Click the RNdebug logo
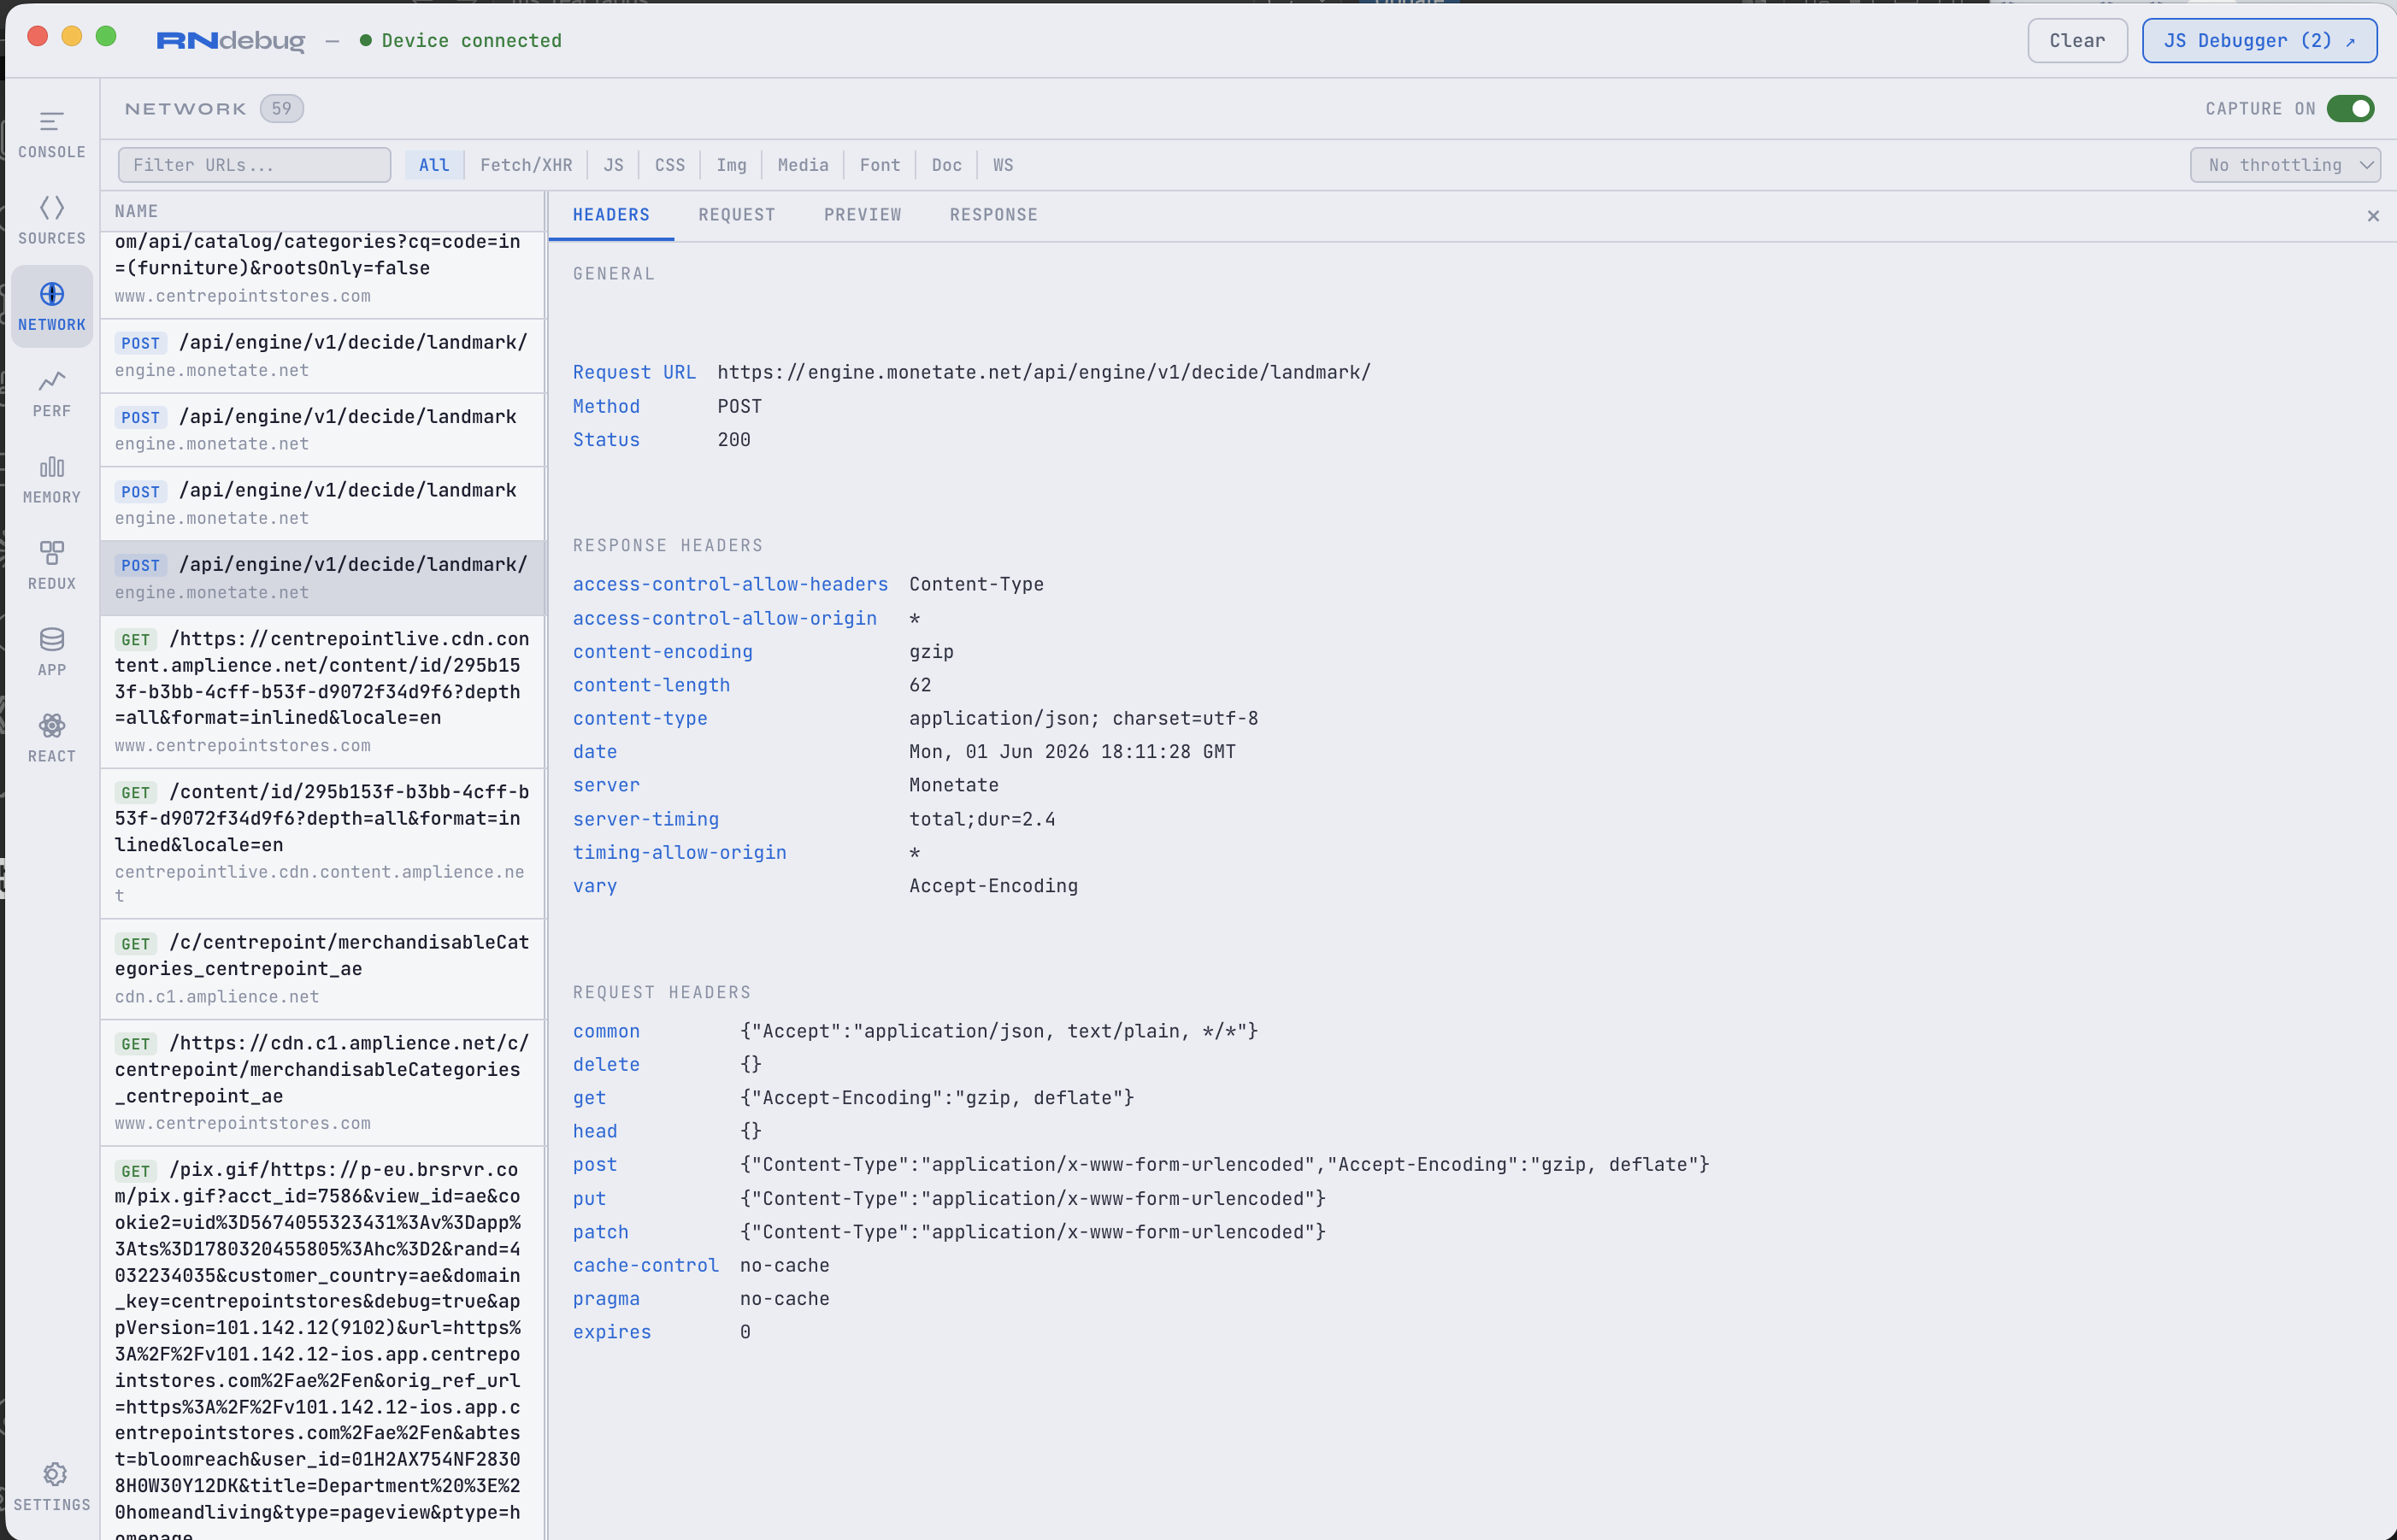2397x1540 pixels. pyautogui.click(x=231, y=40)
